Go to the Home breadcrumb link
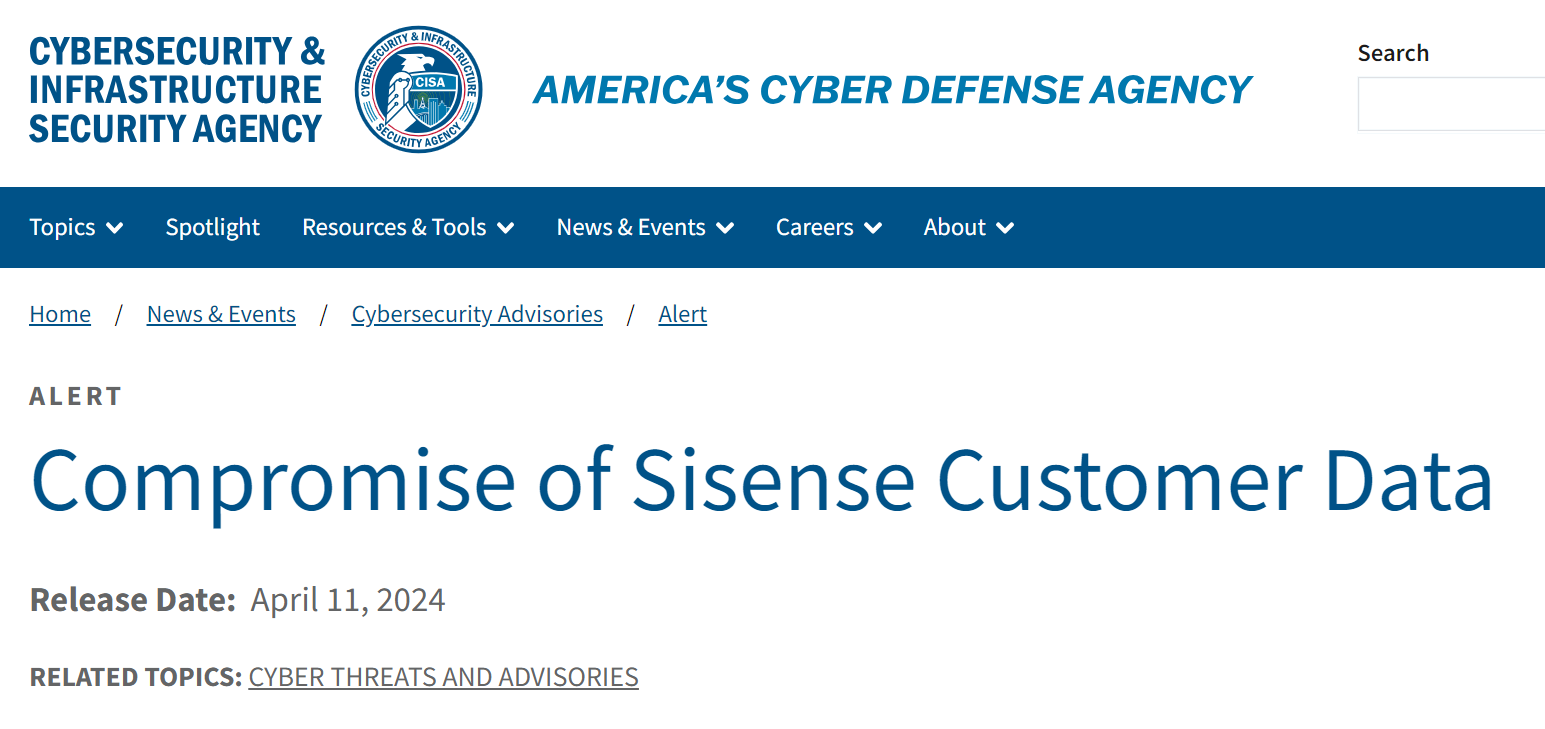The width and height of the screenshot is (1545, 729). point(60,314)
